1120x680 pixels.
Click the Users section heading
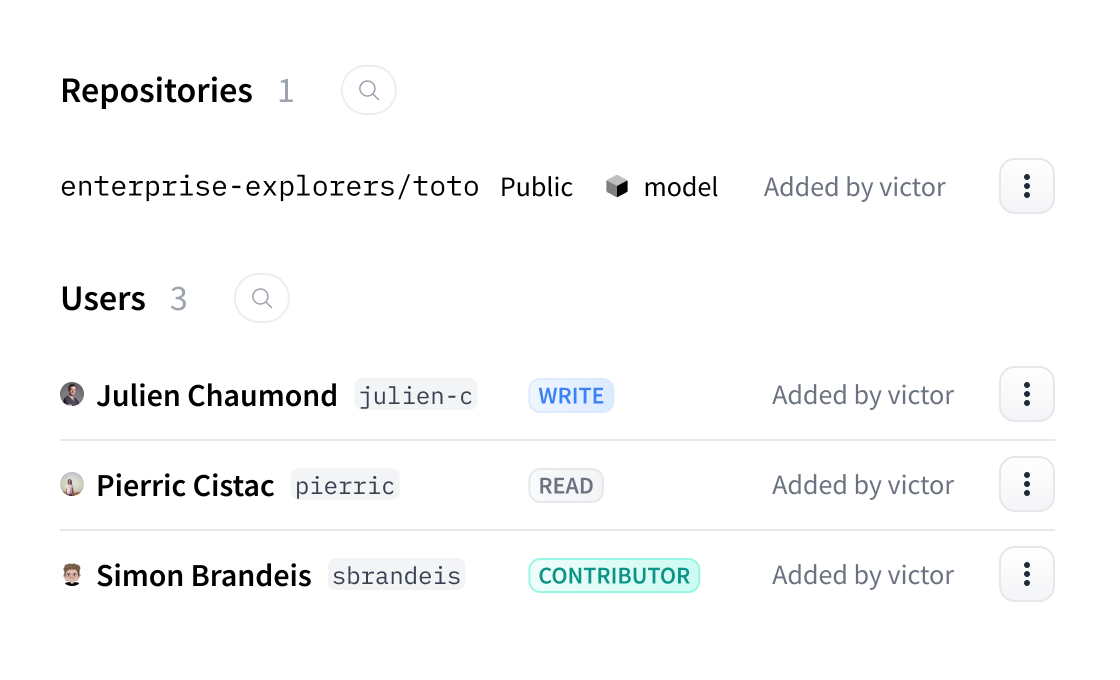click(x=103, y=298)
